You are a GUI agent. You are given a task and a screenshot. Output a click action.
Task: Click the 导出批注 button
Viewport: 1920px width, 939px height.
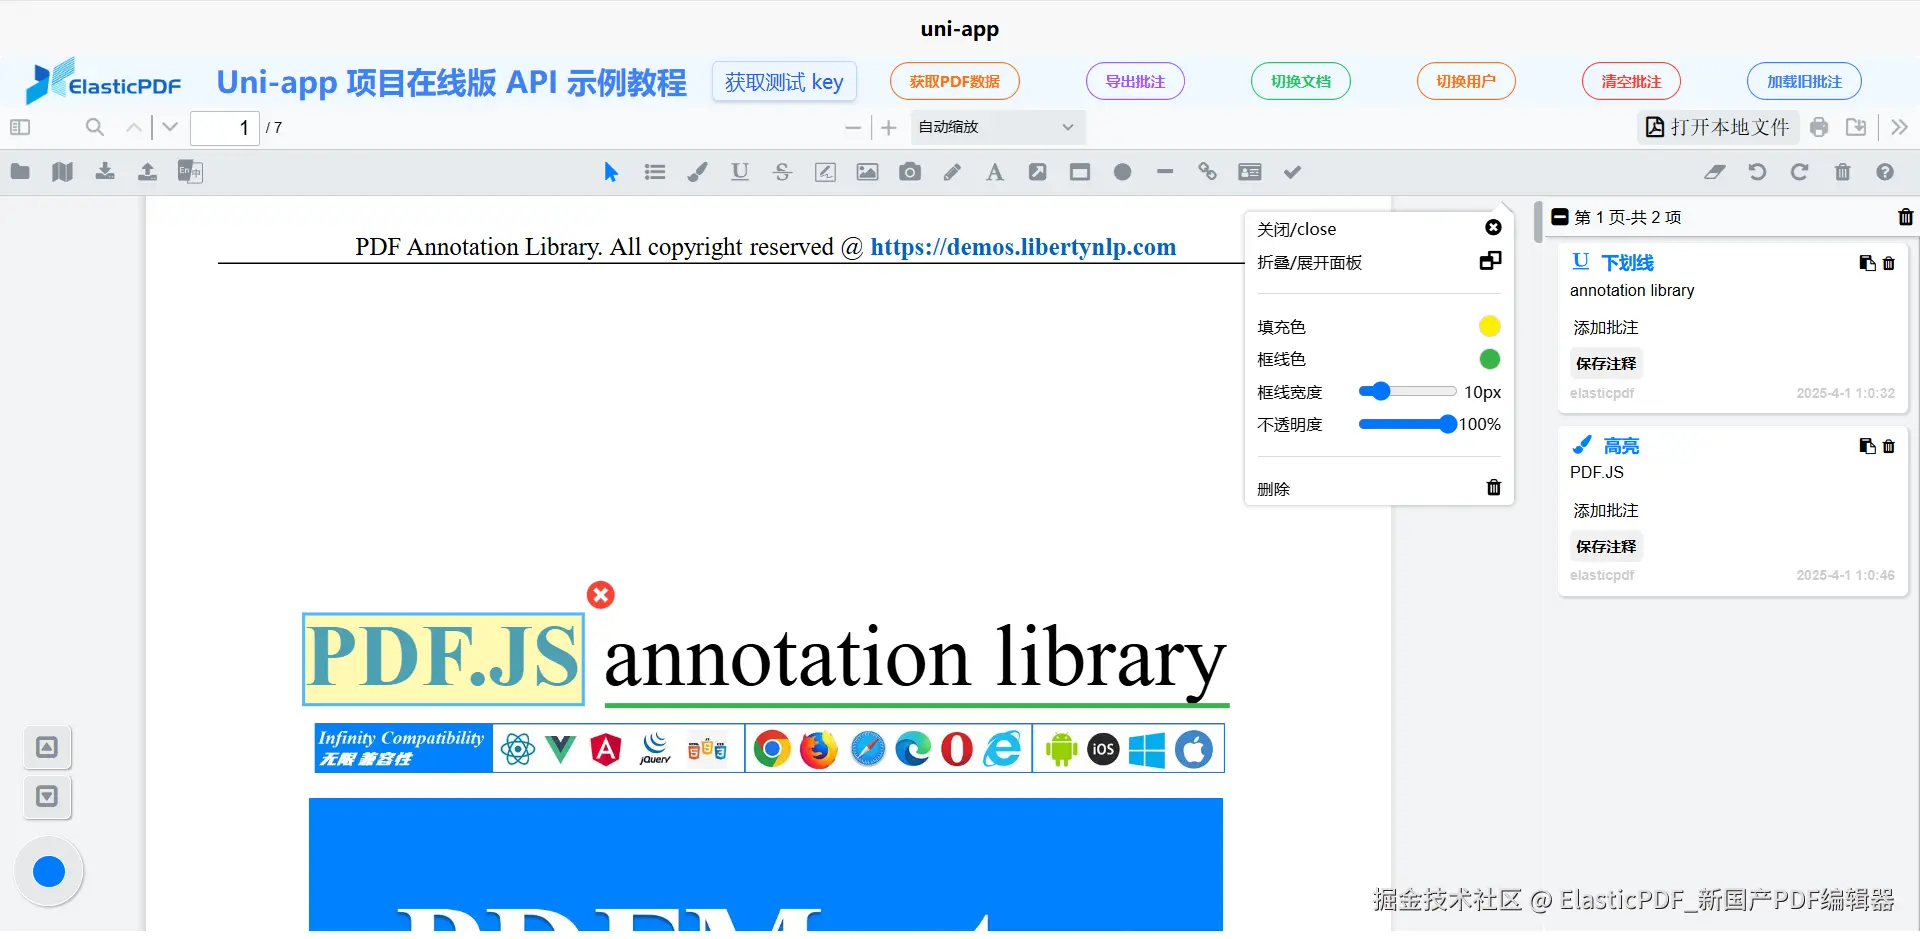[1135, 81]
